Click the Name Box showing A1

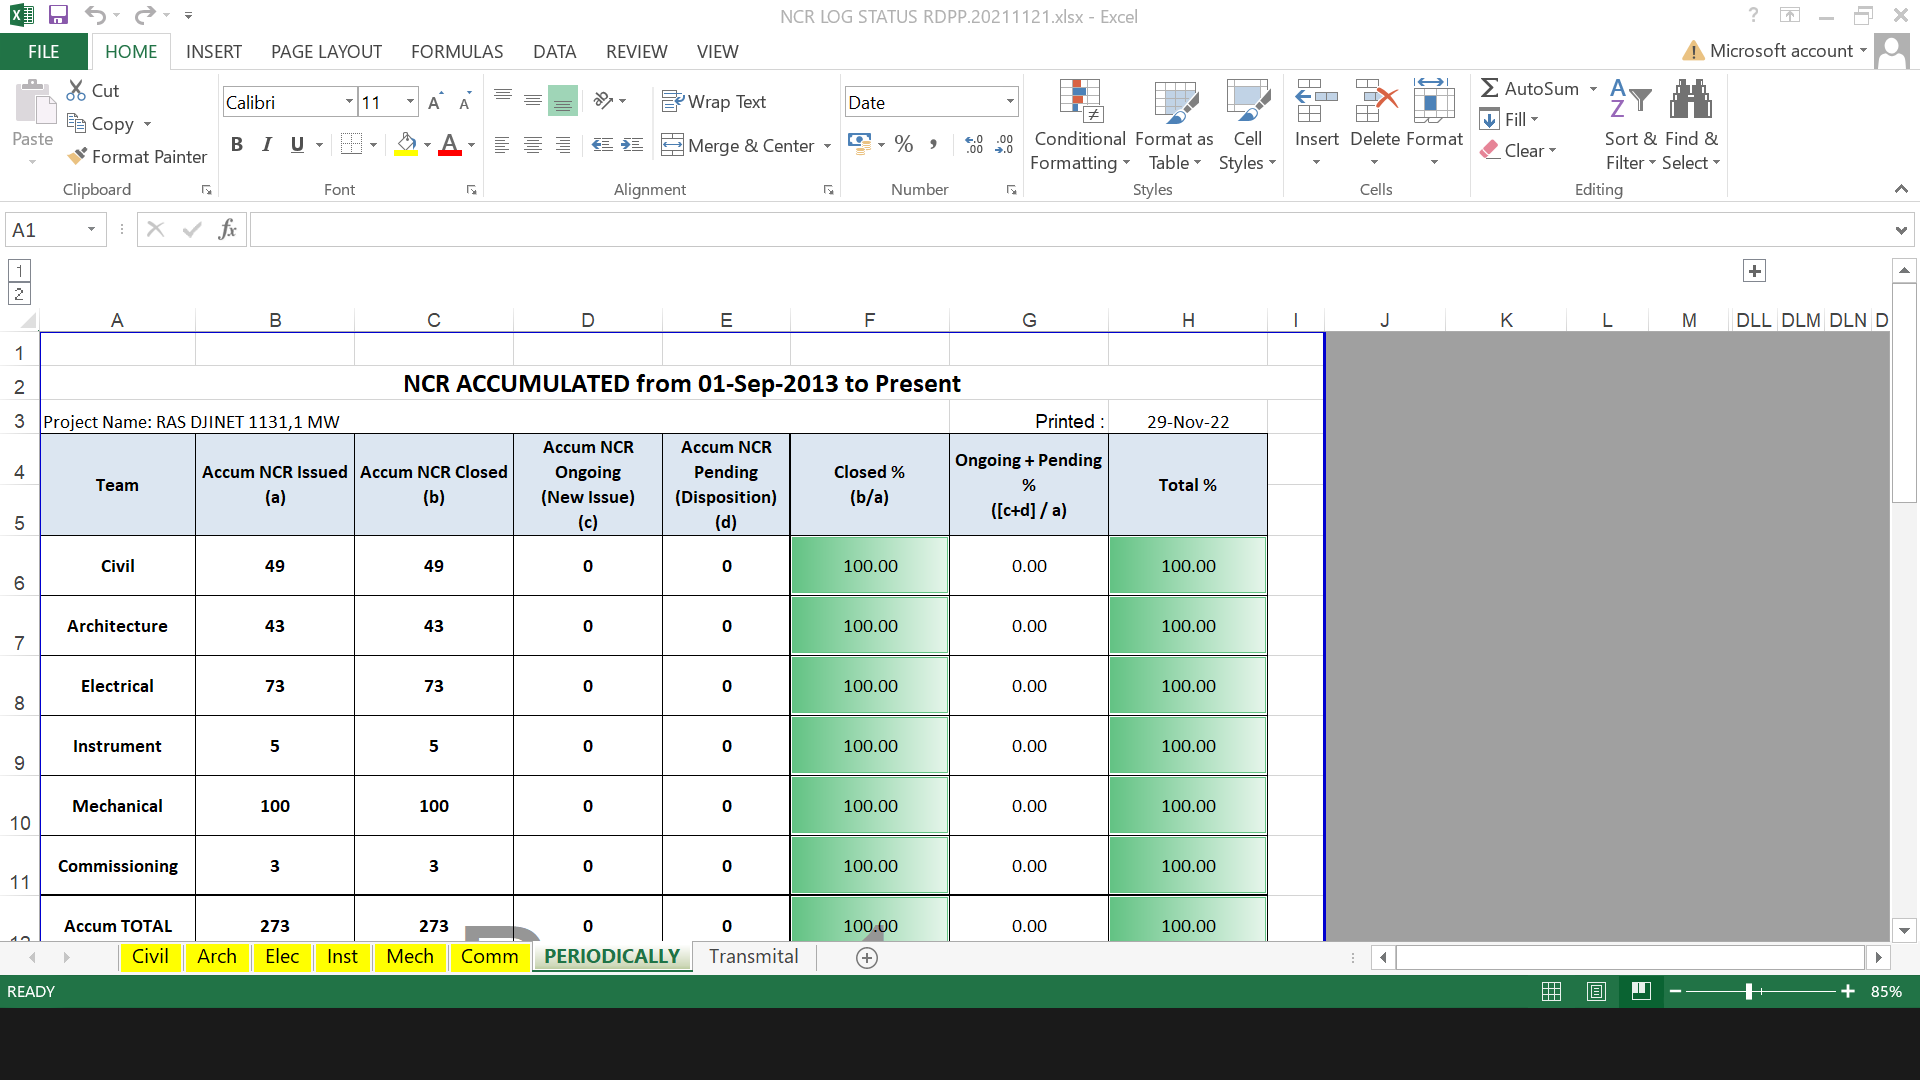pos(47,230)
